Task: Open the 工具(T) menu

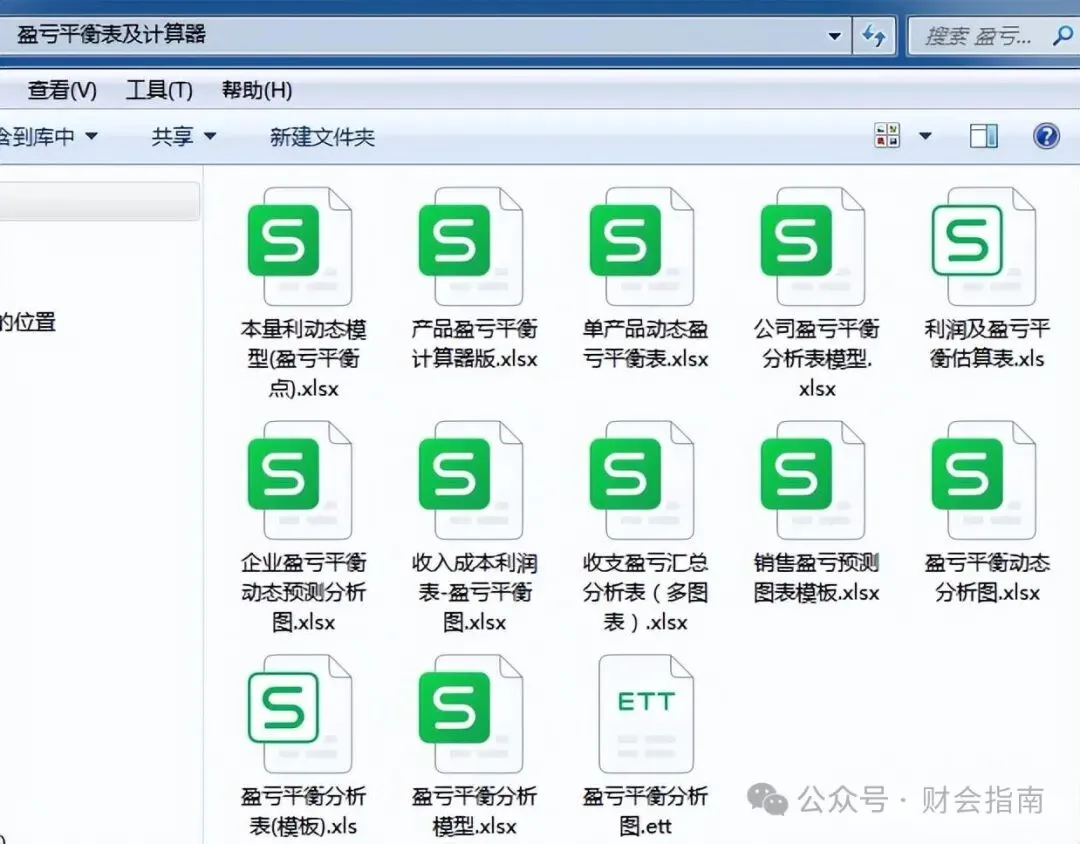Action: (x=159, y=90)
